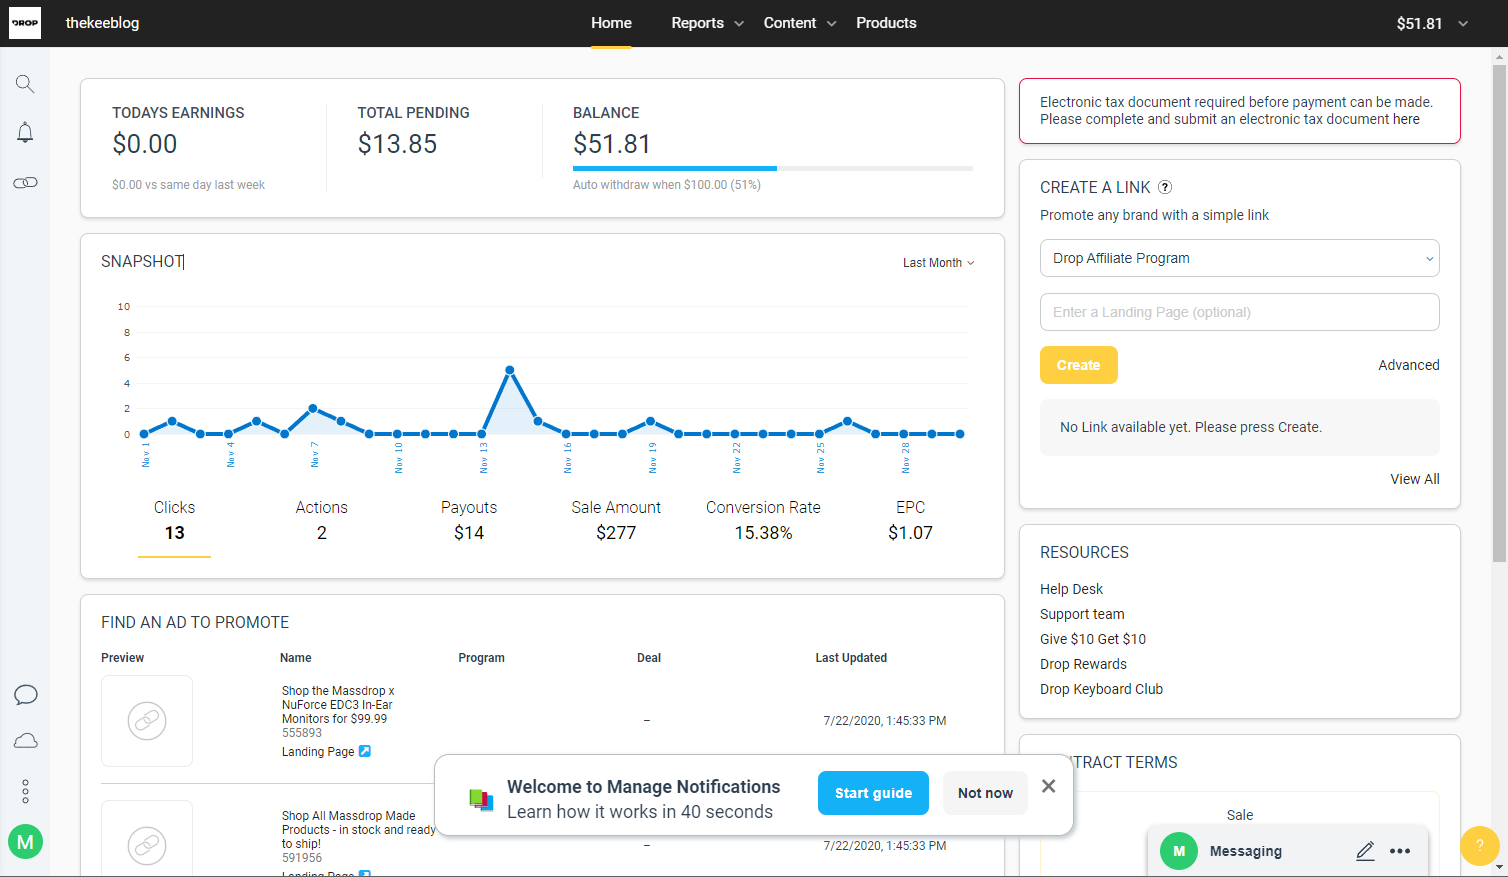Open Advanced link options

point(1409,365)
